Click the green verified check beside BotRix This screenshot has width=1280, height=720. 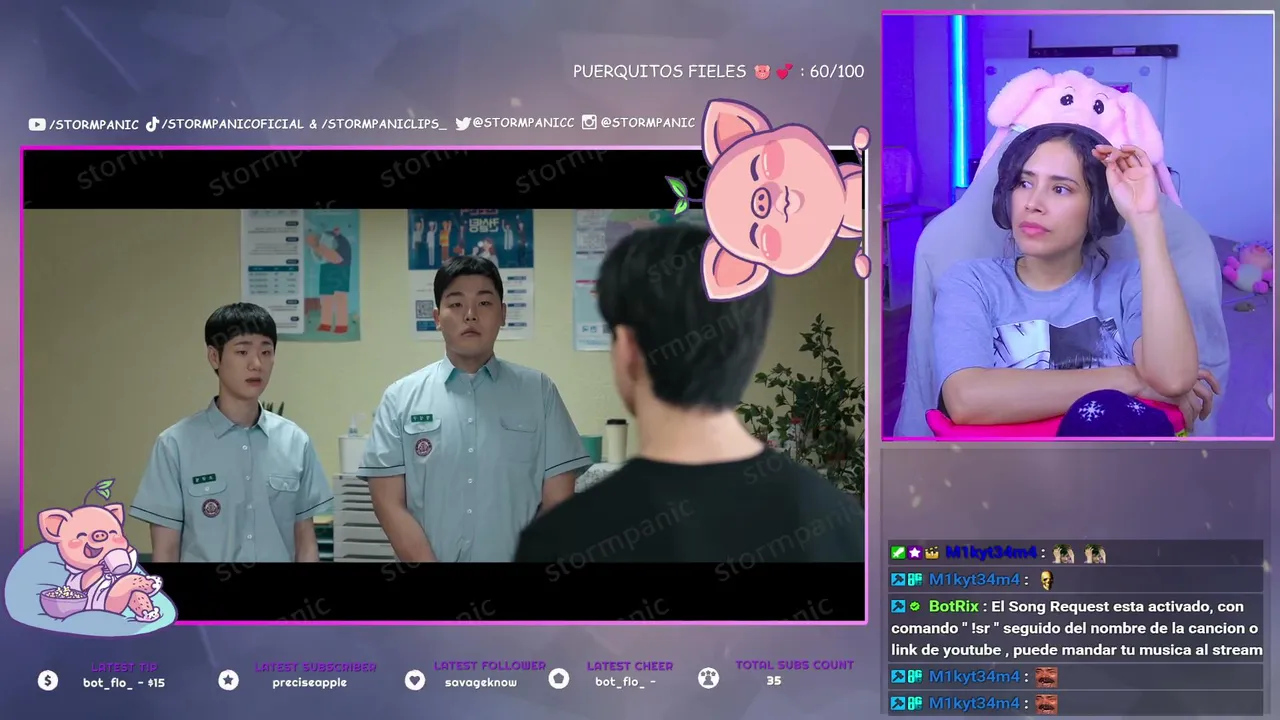point(914,606)
